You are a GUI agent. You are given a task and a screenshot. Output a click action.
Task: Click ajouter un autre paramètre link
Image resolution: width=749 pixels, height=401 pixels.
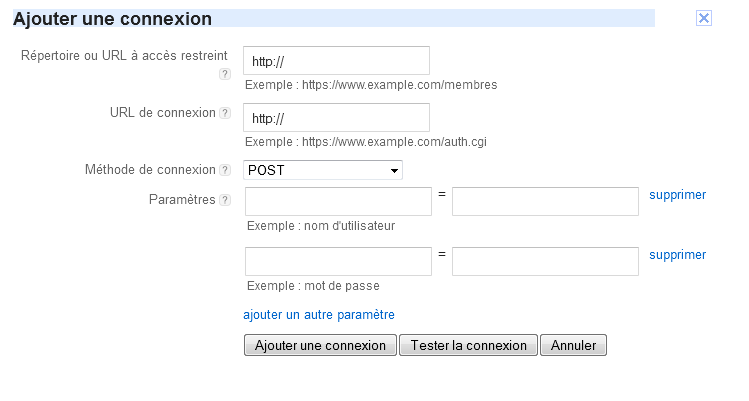[x=319, y=314]
